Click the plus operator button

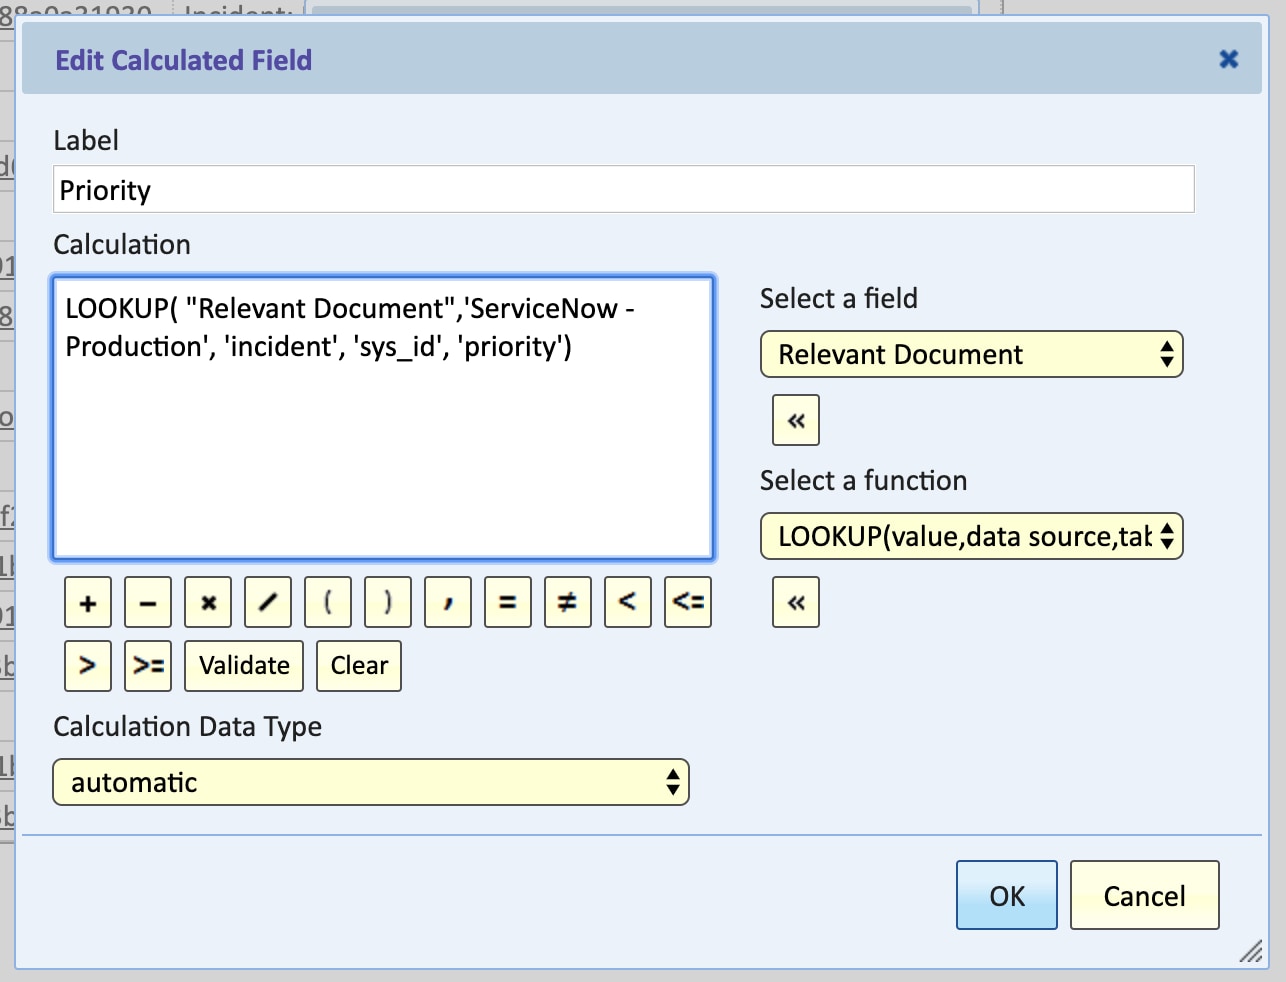[88, 602]
